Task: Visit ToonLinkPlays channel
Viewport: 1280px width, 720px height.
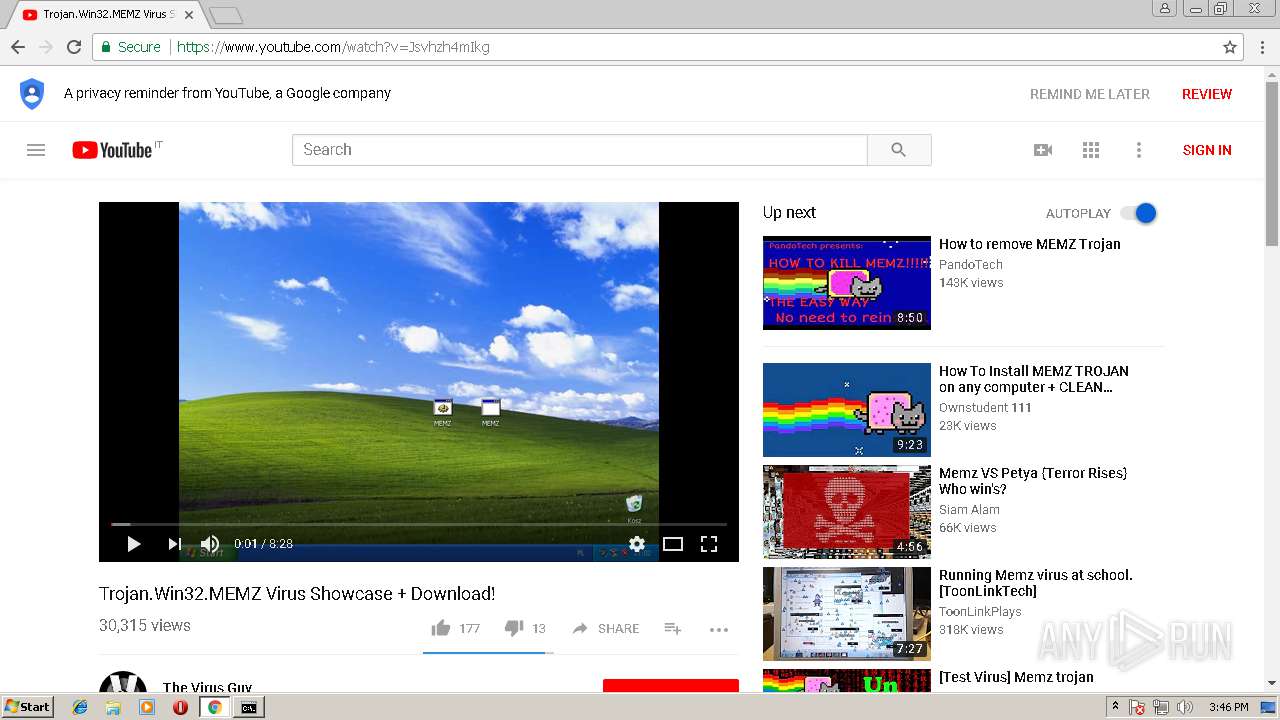Action: coord(980,612)
